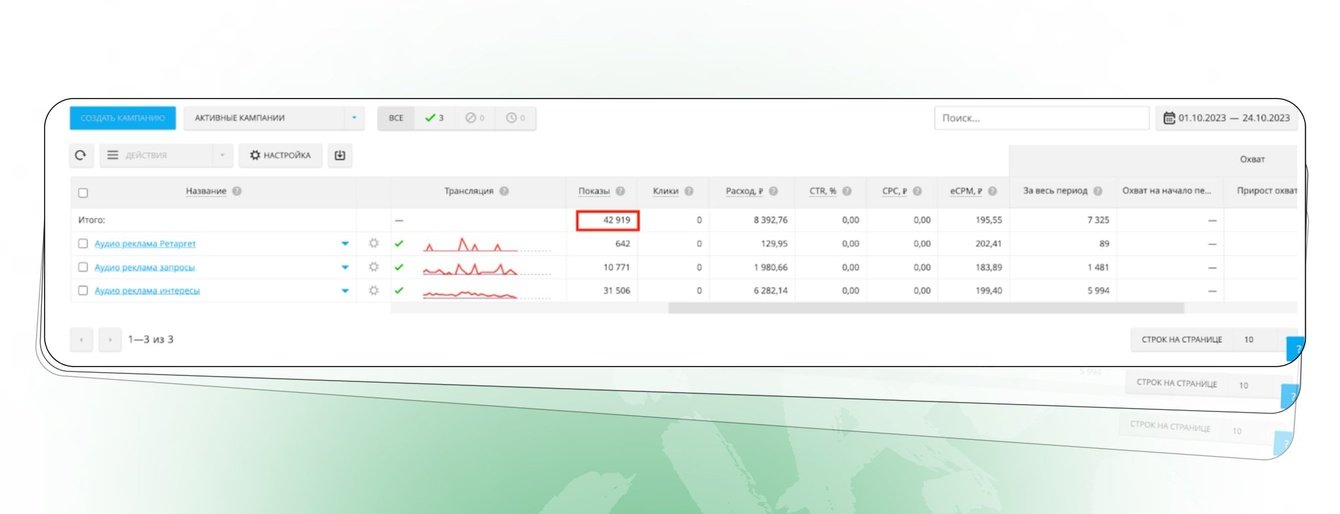Sort by the CTR, % column header

click(822, 191)
